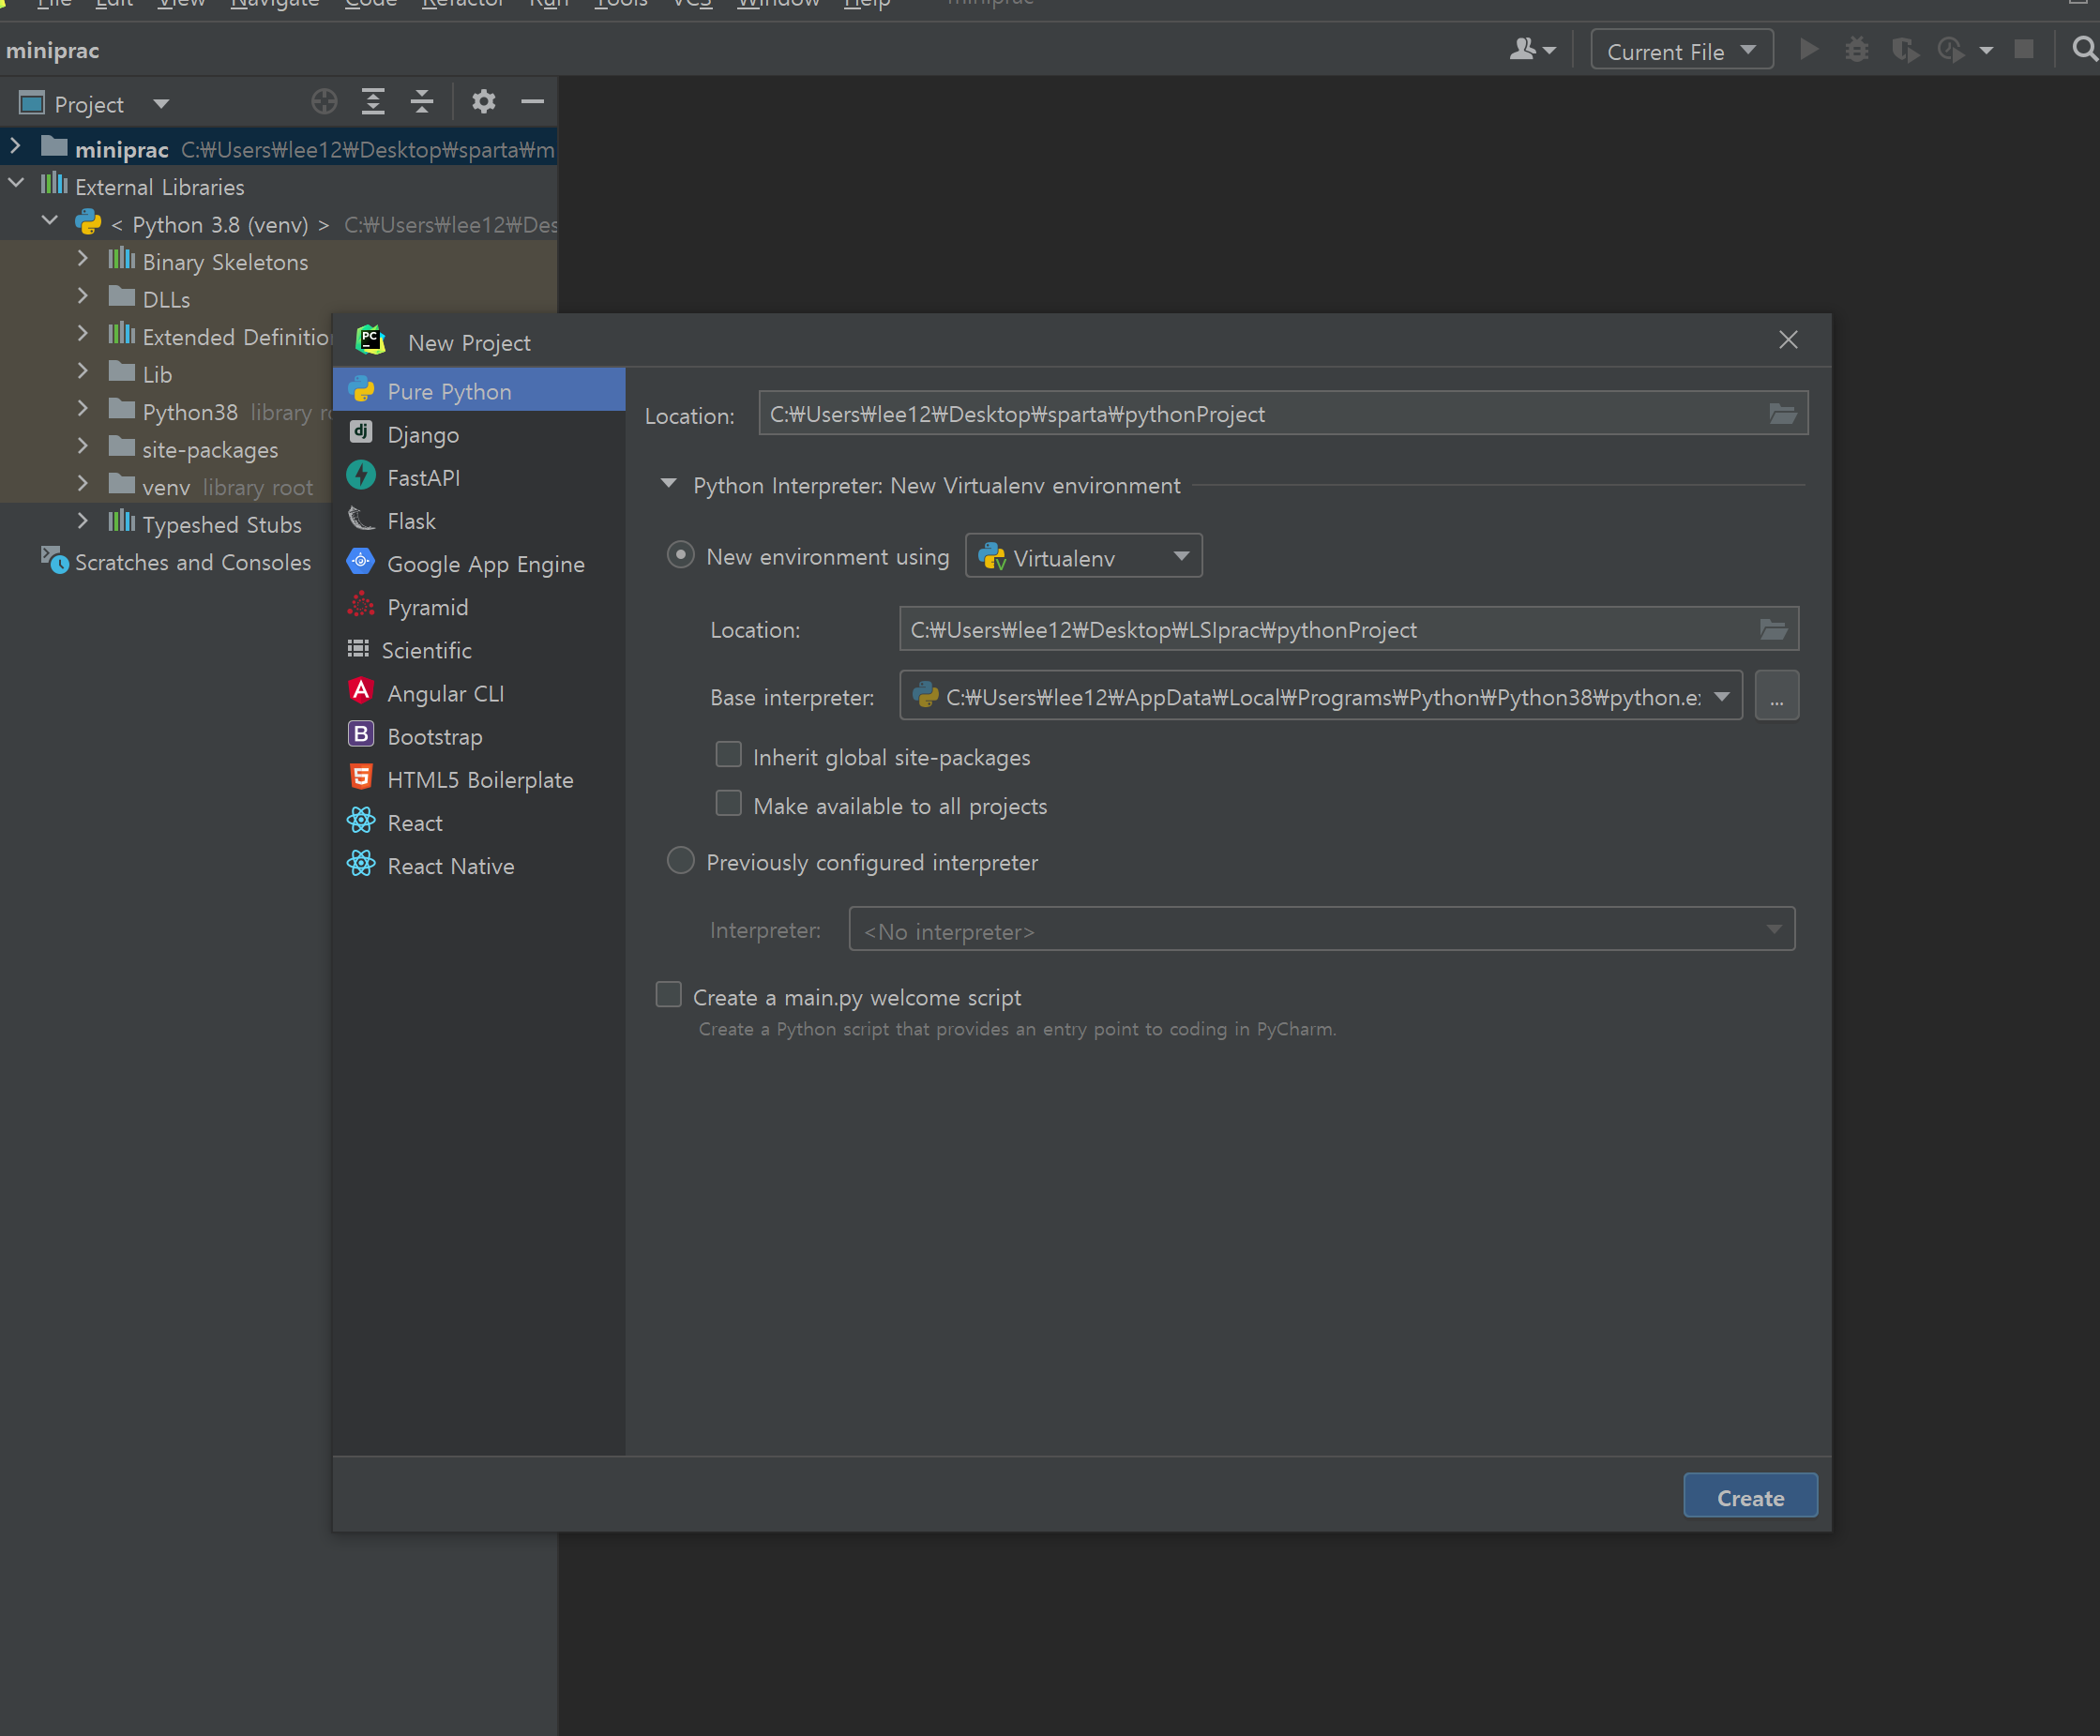Check Create a main.py welcome script
The height and width of the screenshot is (1736, 2100).
[669, 995]
